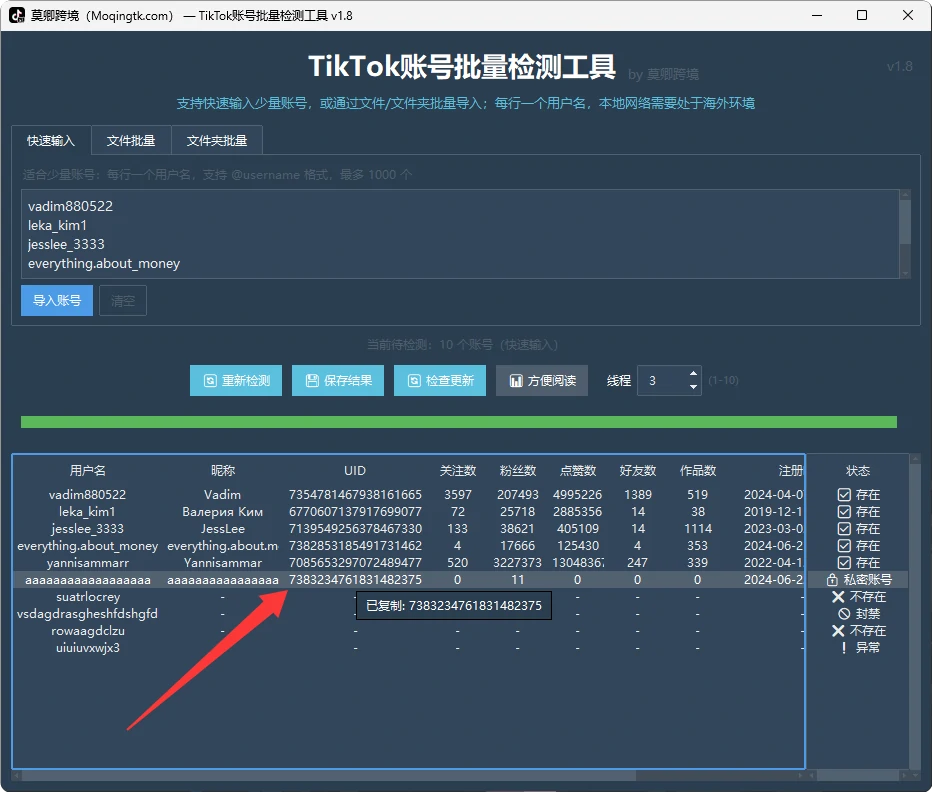Click the lock icon beside 私密账号
The height and width of the screenshot is (792, 932).
point(832,580)
